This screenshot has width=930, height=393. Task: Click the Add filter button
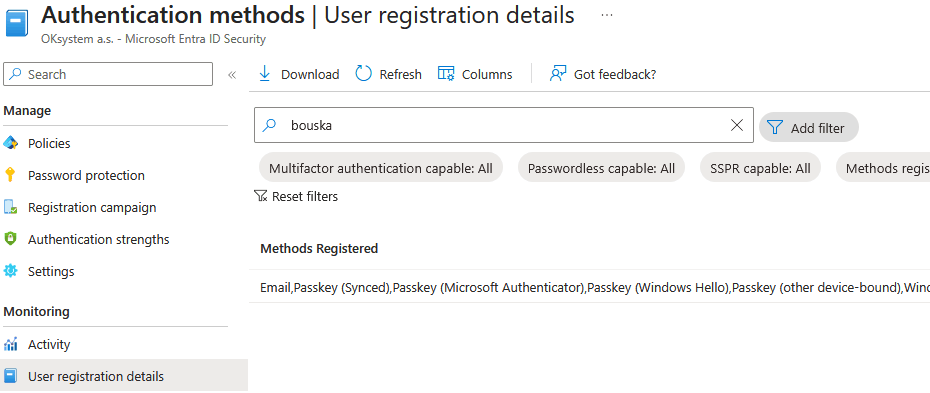808,127
